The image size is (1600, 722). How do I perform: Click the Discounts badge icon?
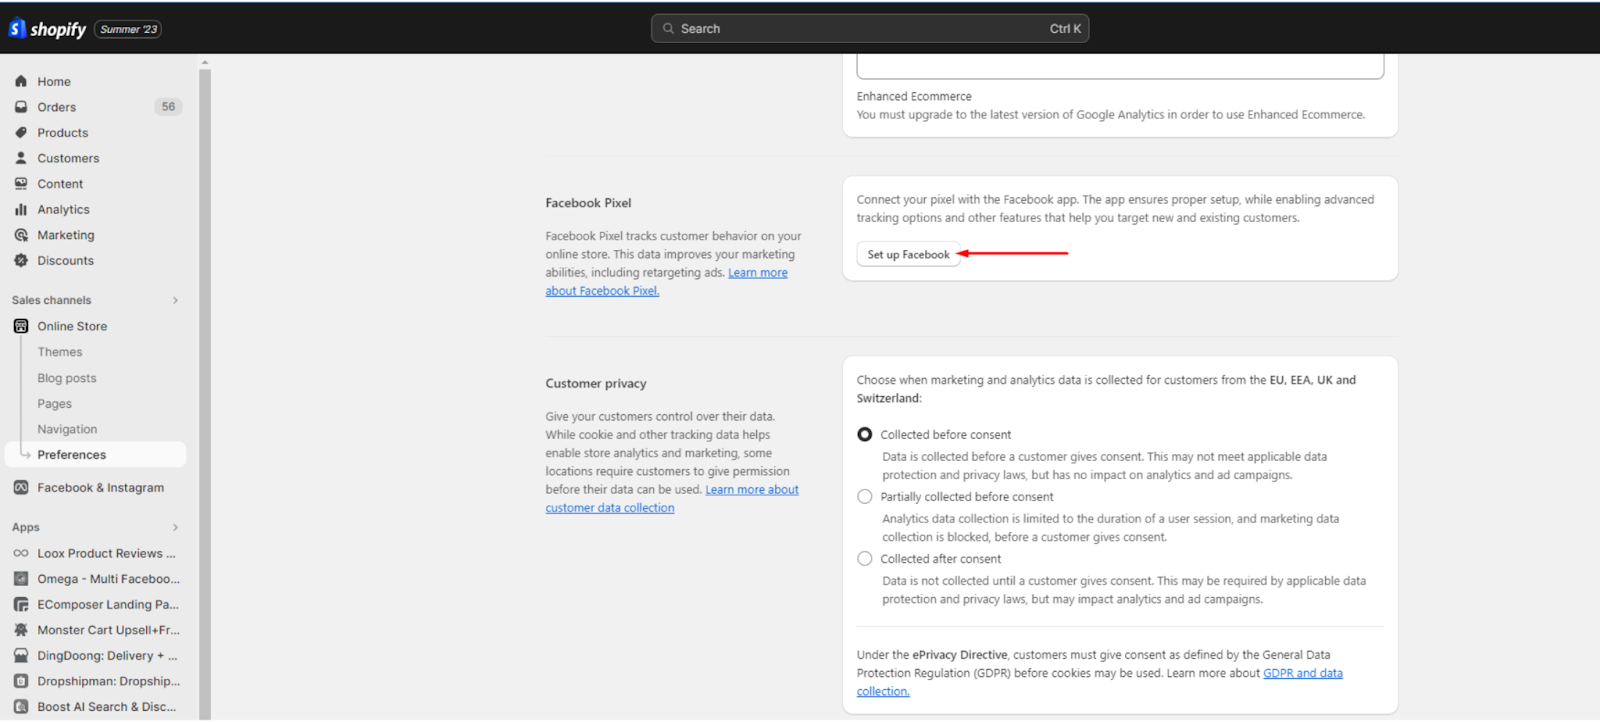[21, 260]
